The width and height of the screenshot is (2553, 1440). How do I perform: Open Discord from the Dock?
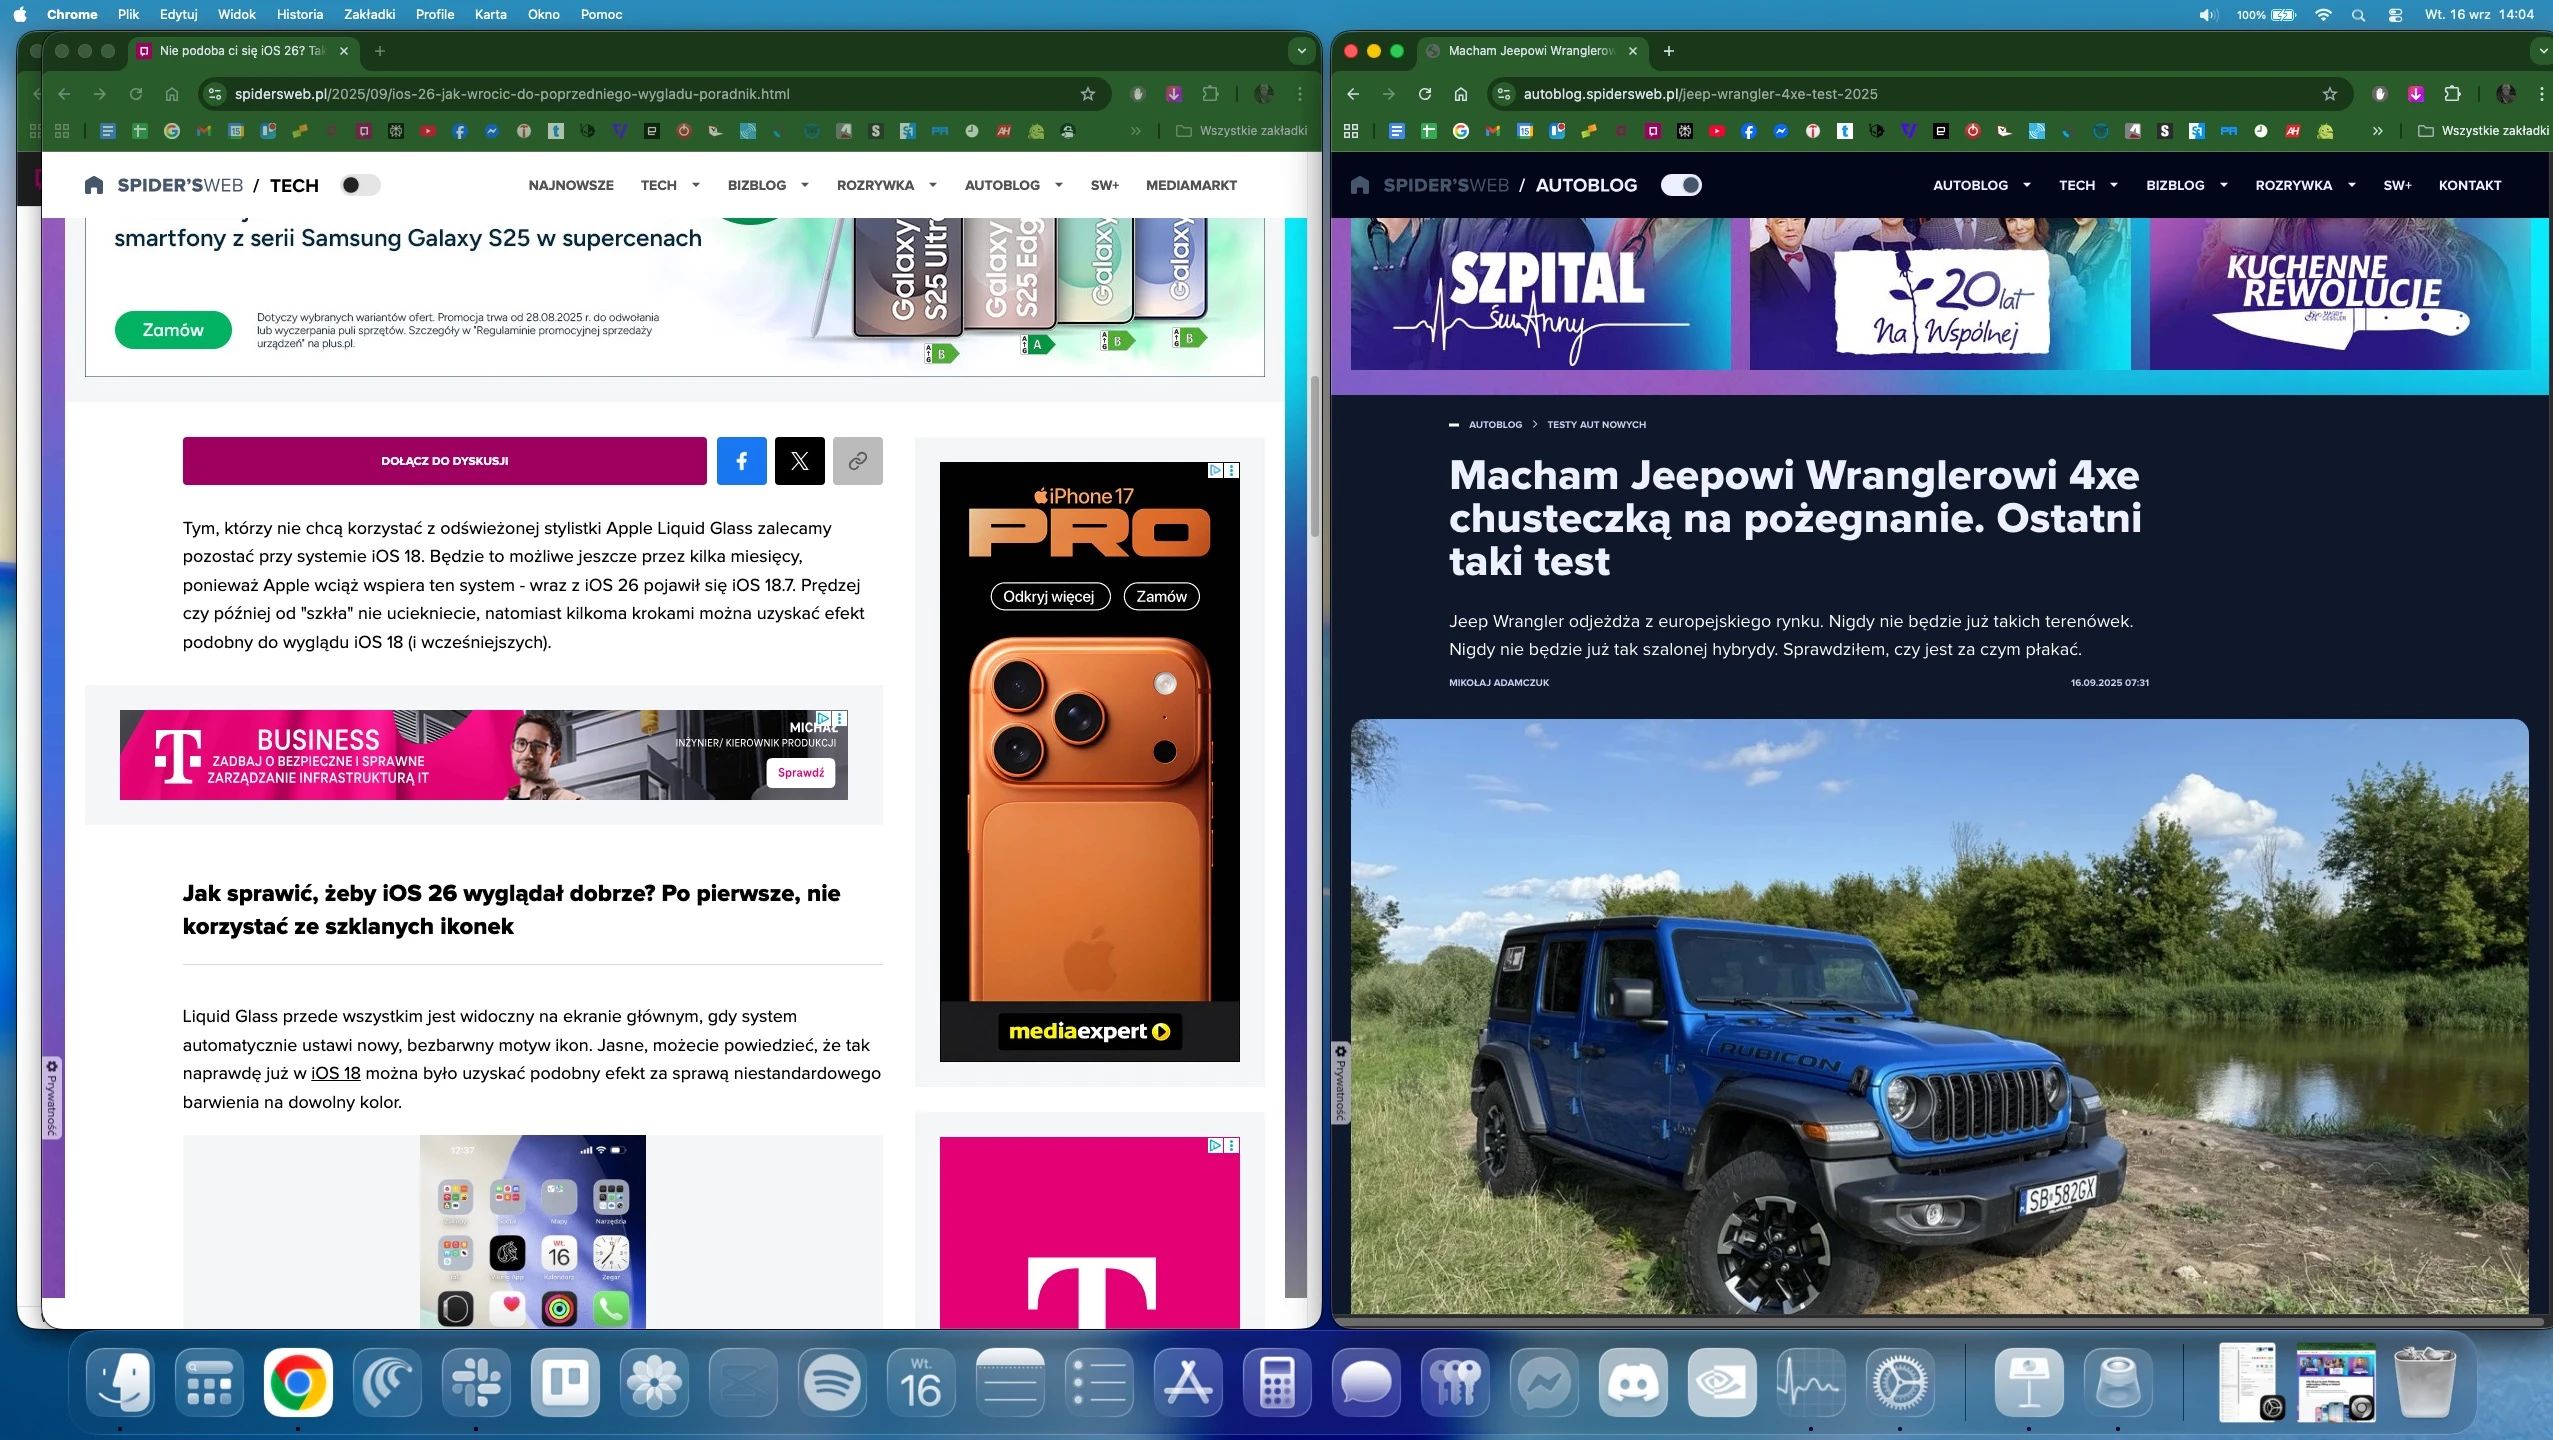tap(1633, 1383)
